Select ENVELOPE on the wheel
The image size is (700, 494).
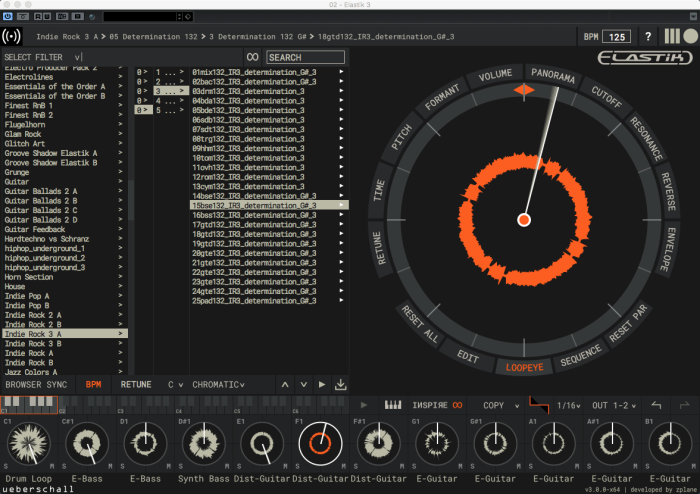(x=668, y=249)
